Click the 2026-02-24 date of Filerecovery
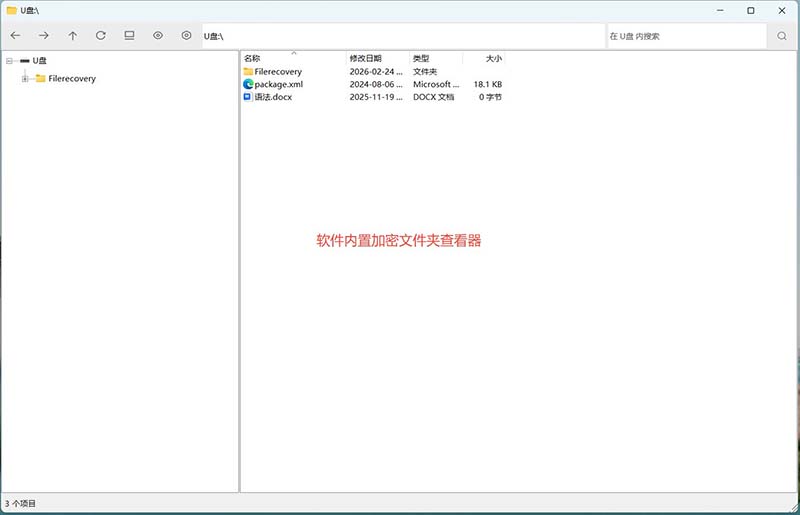 click(376, 71)
